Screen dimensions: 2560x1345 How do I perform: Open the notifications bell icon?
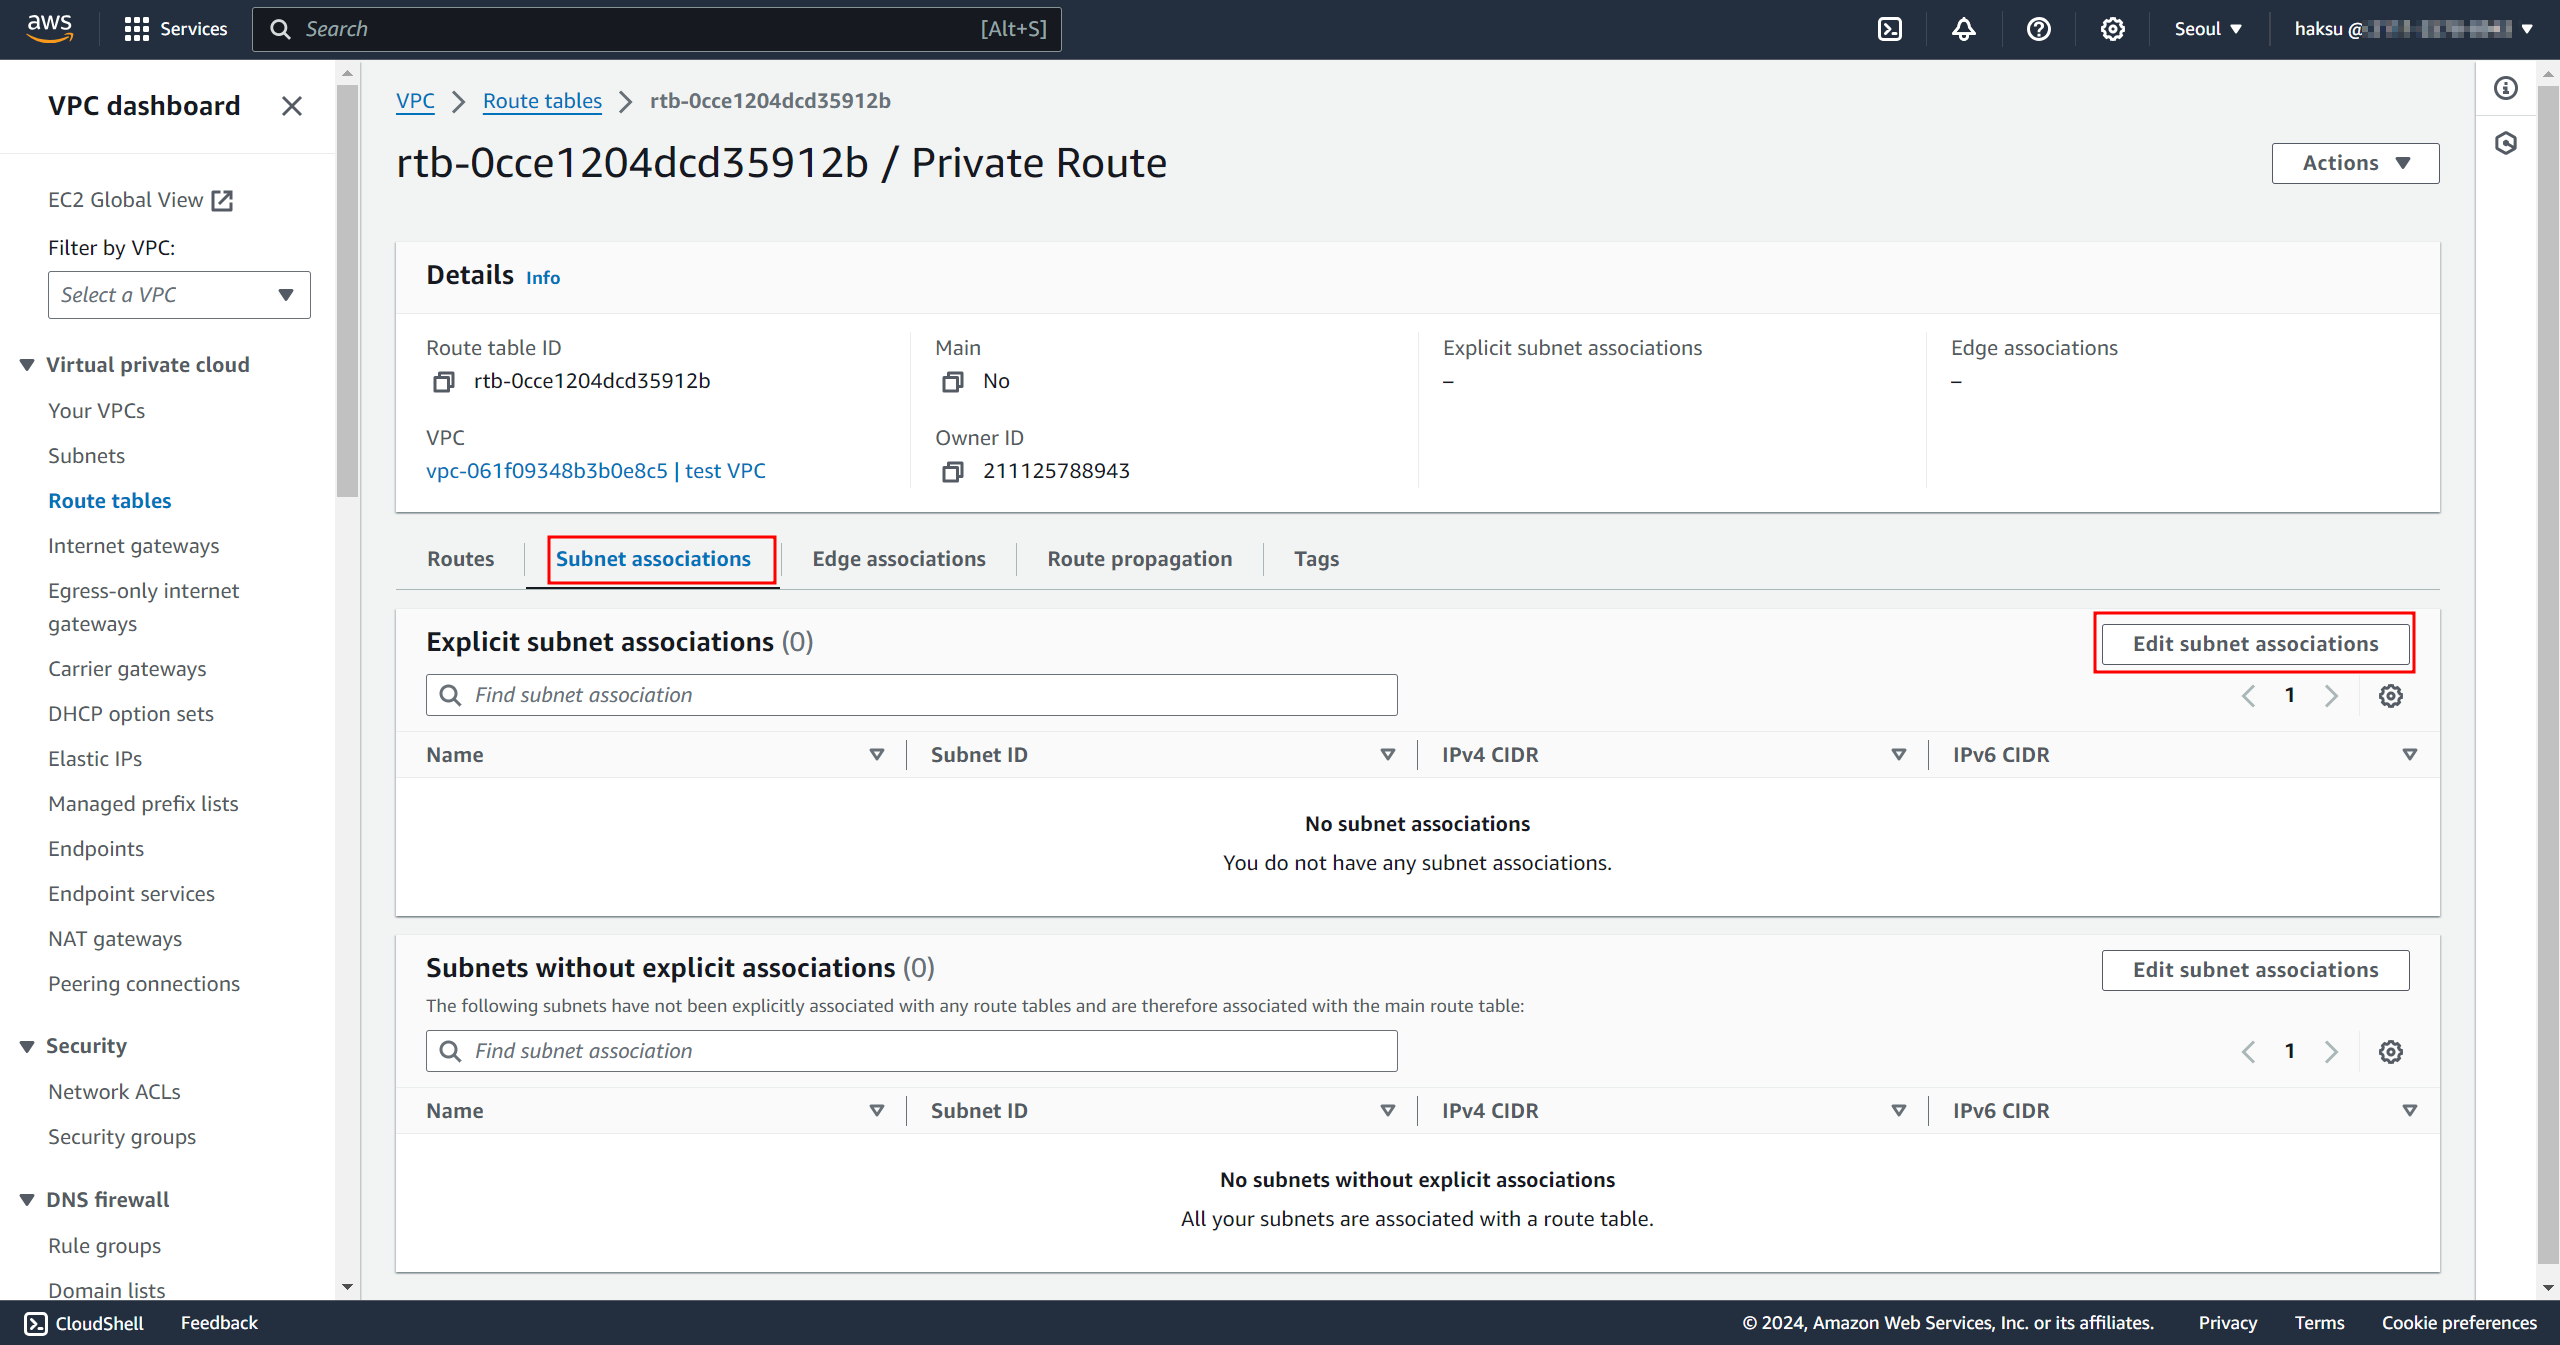(x=1963, y=29)
